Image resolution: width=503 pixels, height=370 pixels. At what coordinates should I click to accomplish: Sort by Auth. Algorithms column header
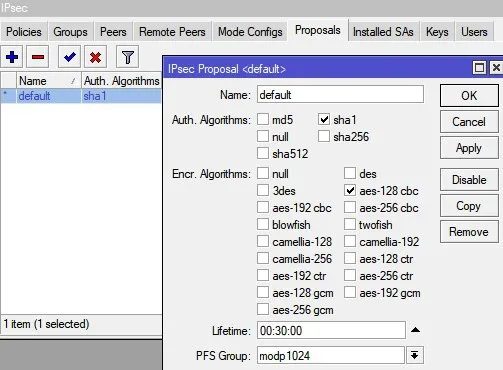[x=121, y=81]
